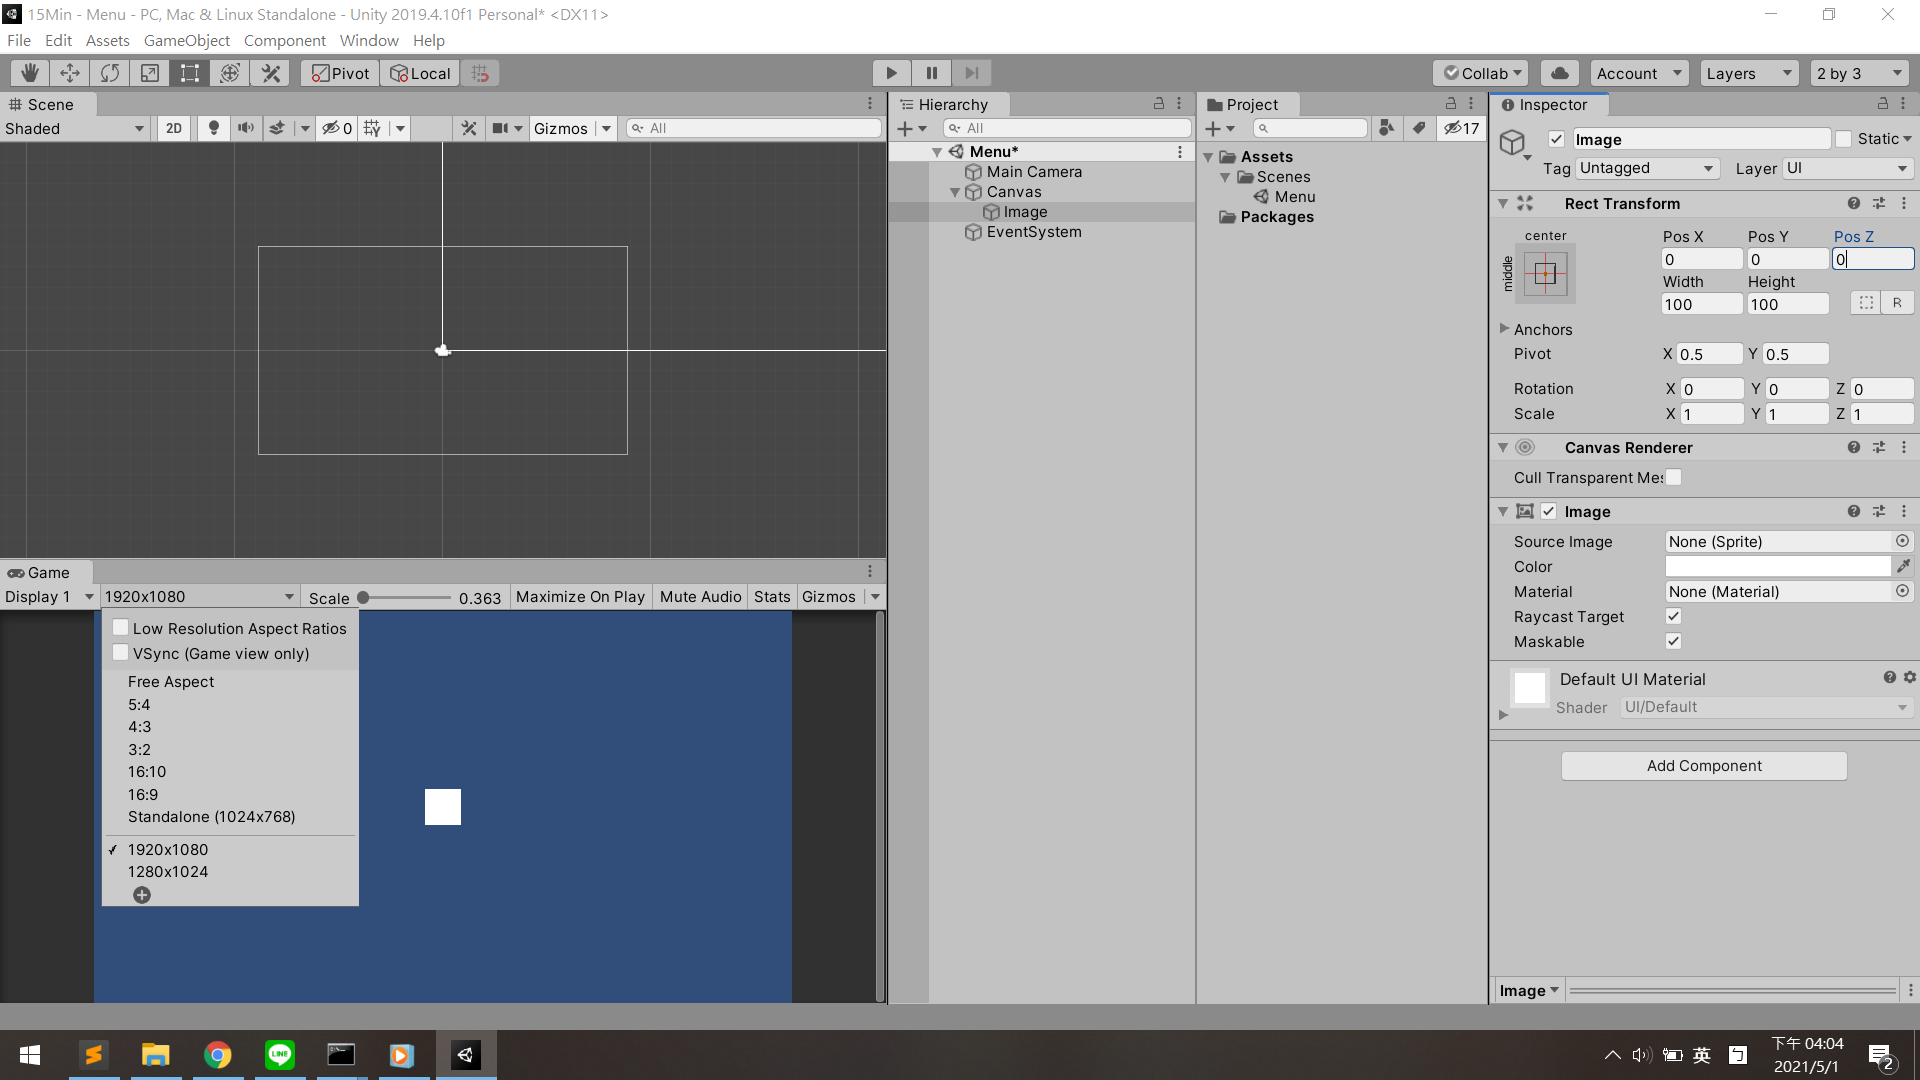Toggle scene lighting bulb icon
The width and height of the screenshot is (1920, 1080).
pos(213,128)
